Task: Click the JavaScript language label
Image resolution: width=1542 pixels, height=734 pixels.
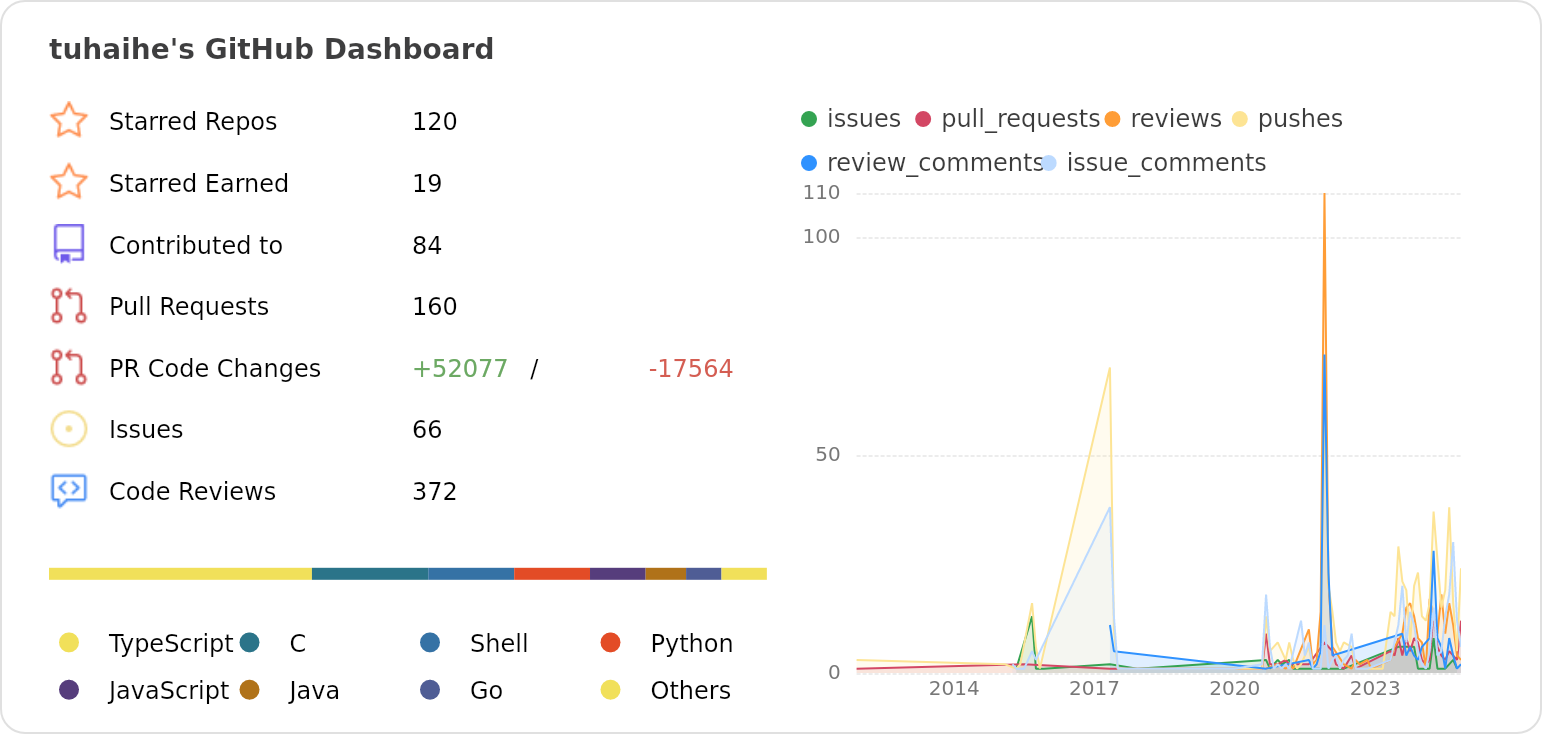Action: [x=169, y=691]
